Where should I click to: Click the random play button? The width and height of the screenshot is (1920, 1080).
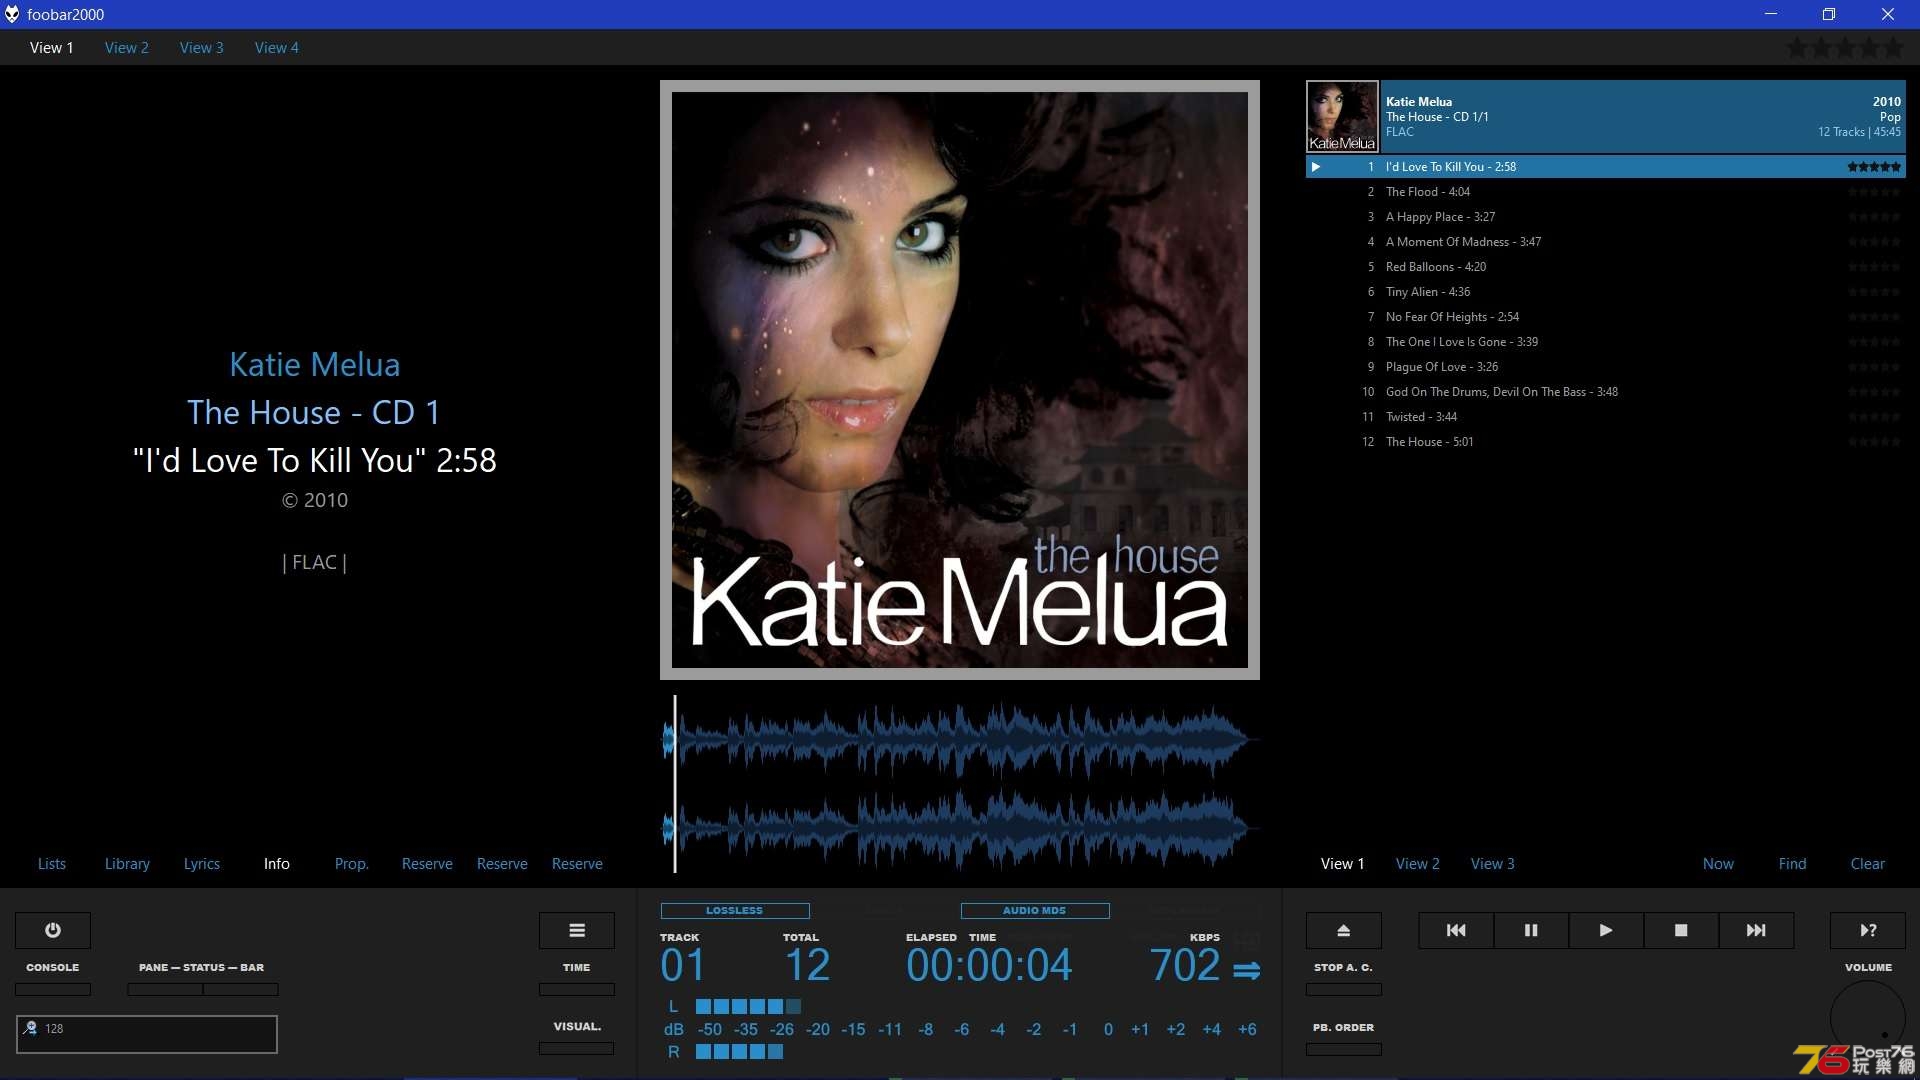point(1868,930)
